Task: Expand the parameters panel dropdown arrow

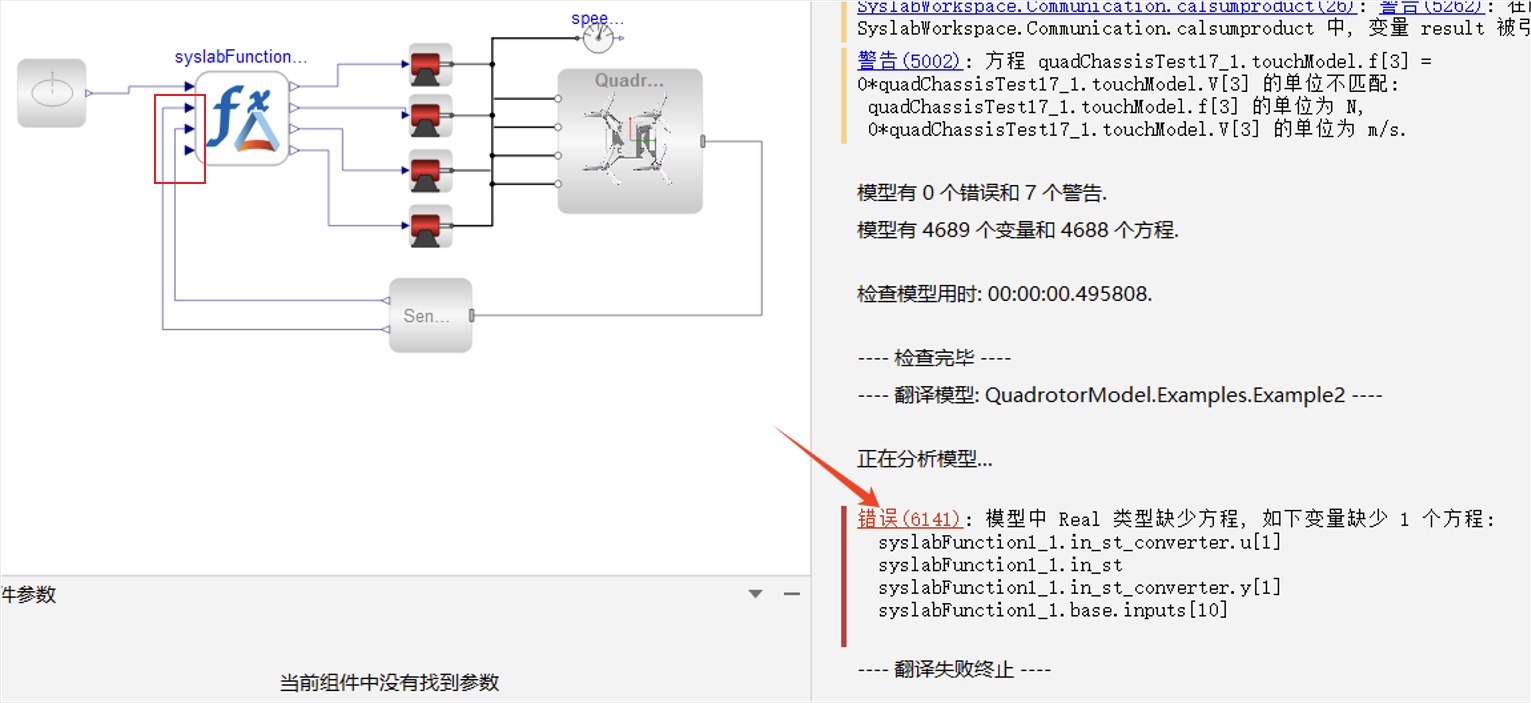Action: pos(757,594)
